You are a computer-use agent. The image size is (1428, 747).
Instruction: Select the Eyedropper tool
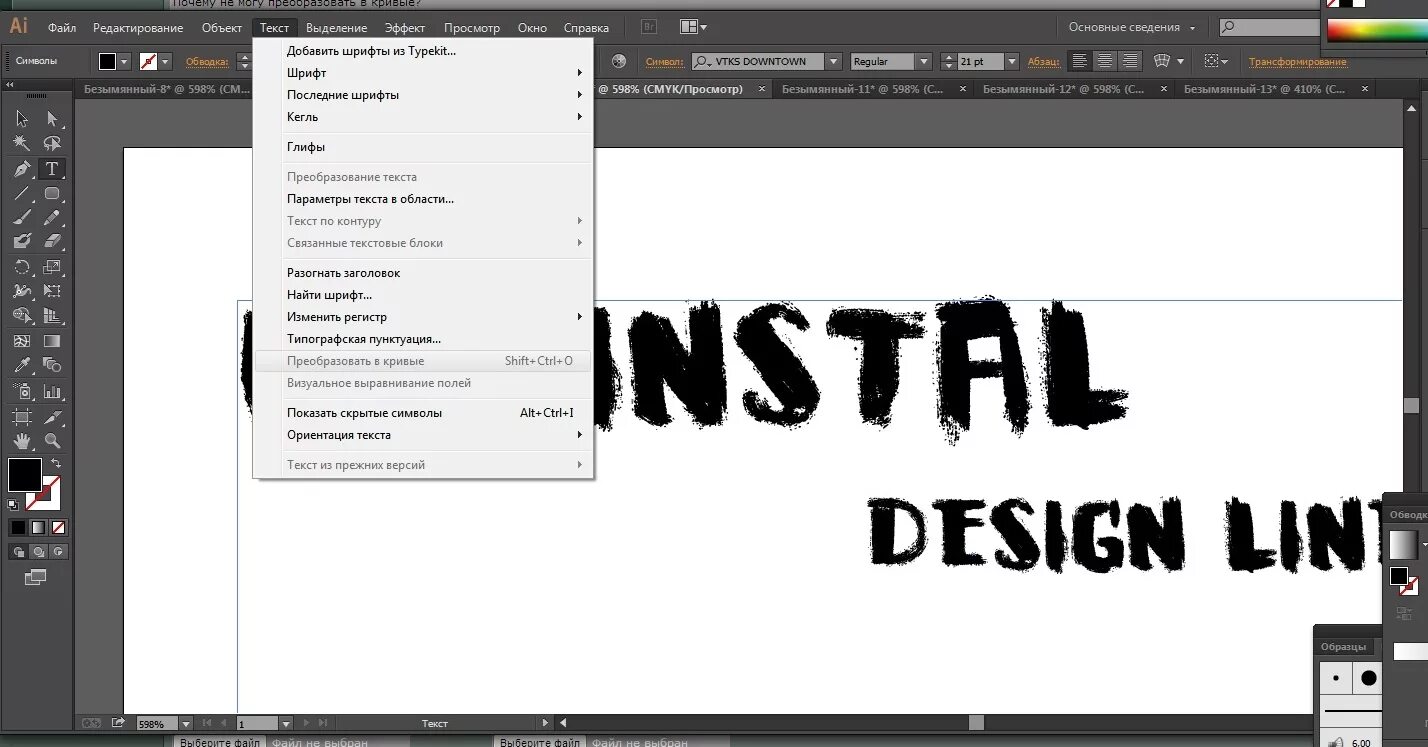point(22,365)
